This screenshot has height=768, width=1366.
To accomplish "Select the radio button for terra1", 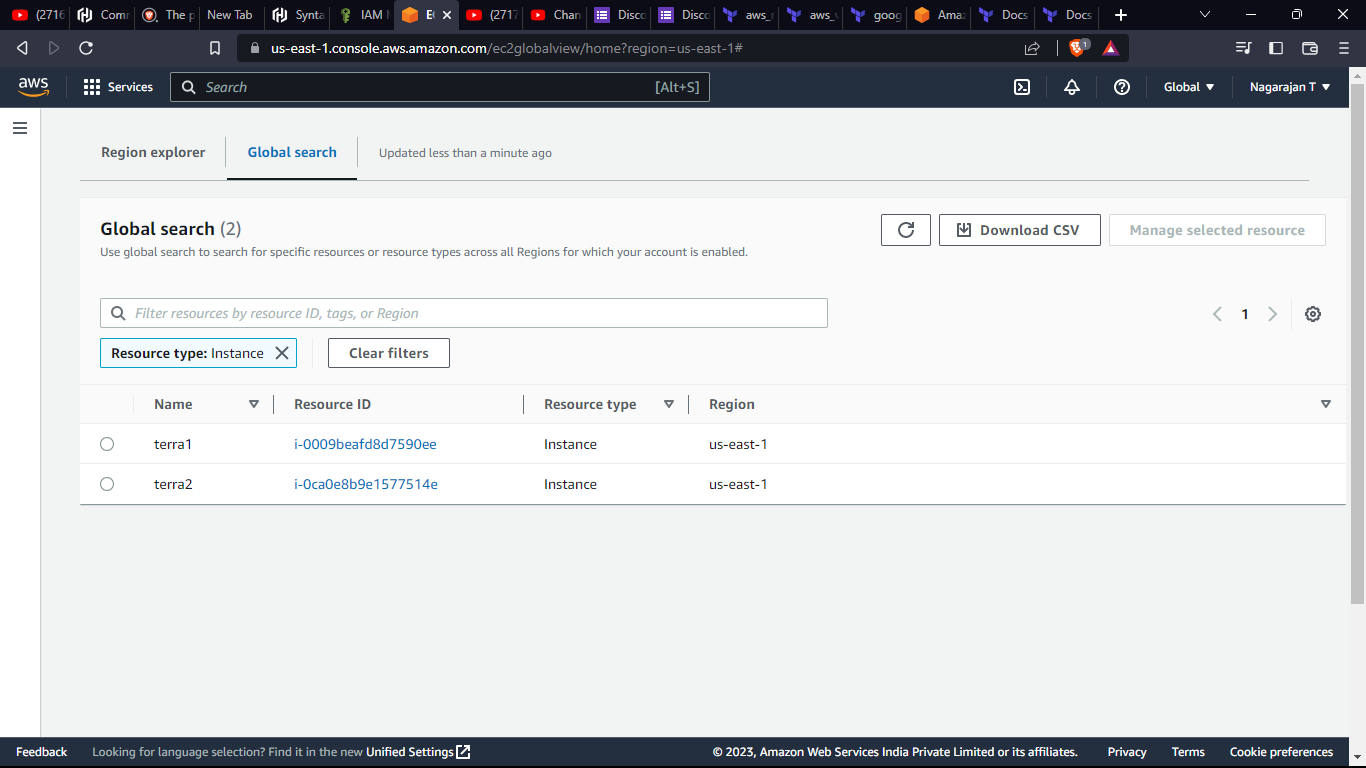I will tap(107, 444).
